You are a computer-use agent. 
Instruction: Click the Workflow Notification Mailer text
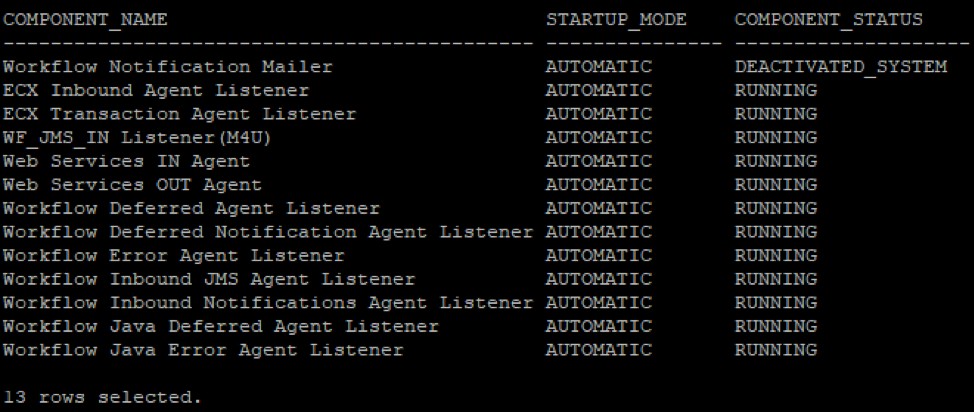point(167,67)
